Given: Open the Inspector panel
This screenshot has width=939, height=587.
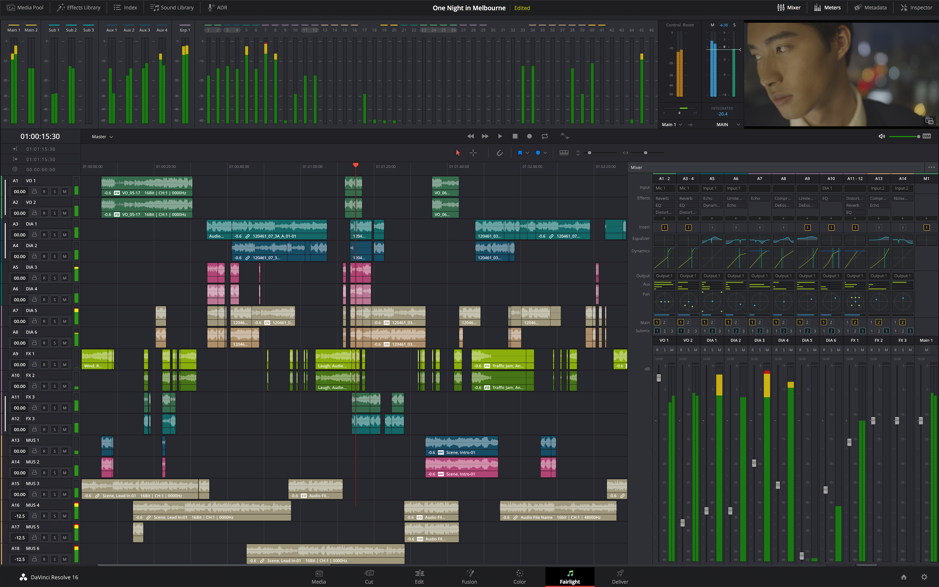Looking at the screenshot, I should [916, 7].
